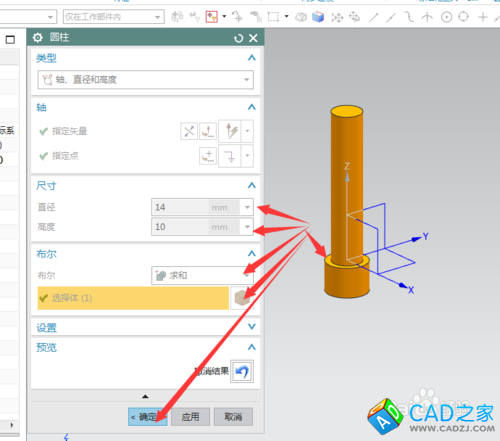Collapse the 尺寸 dimensions section

pyautogui.click(x=252, y=185)
